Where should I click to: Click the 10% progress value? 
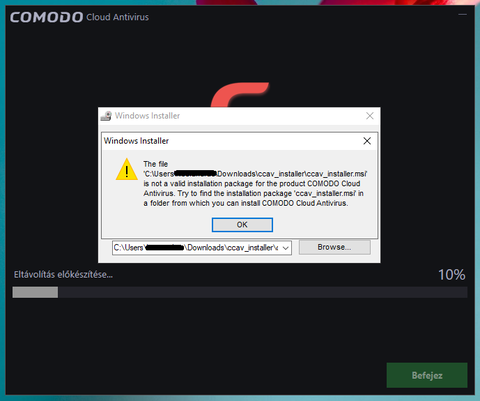point(452,275)
